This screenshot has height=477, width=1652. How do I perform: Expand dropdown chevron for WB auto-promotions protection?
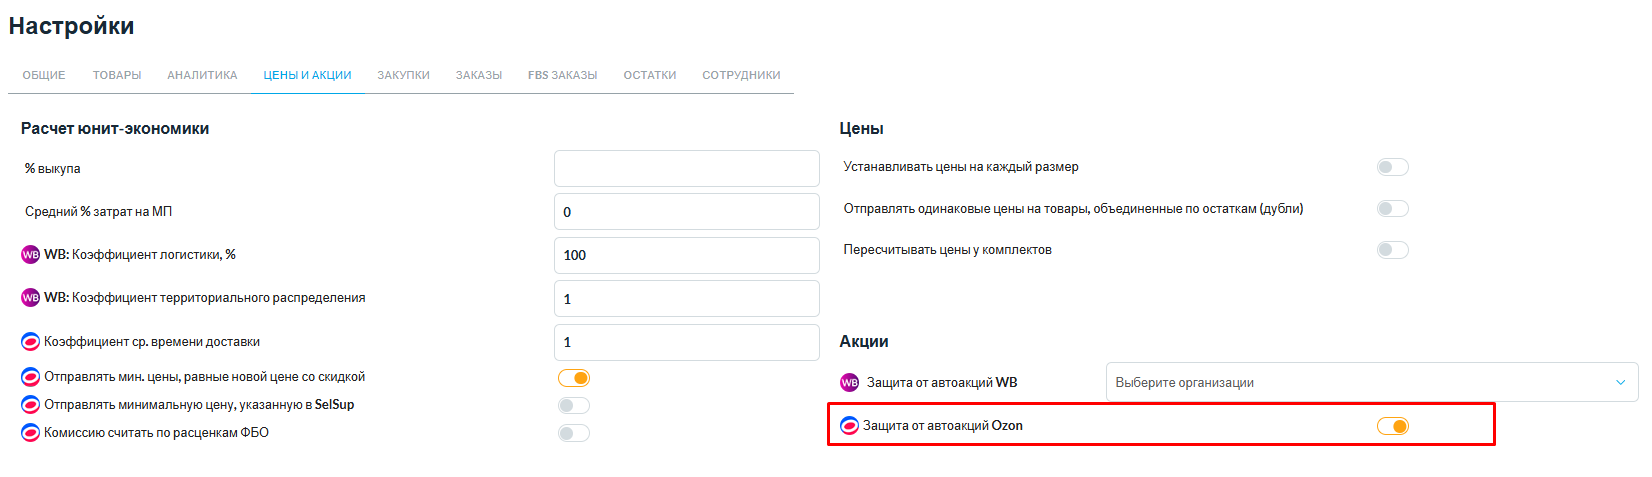pyautogui.click(x=1620, y=382)
